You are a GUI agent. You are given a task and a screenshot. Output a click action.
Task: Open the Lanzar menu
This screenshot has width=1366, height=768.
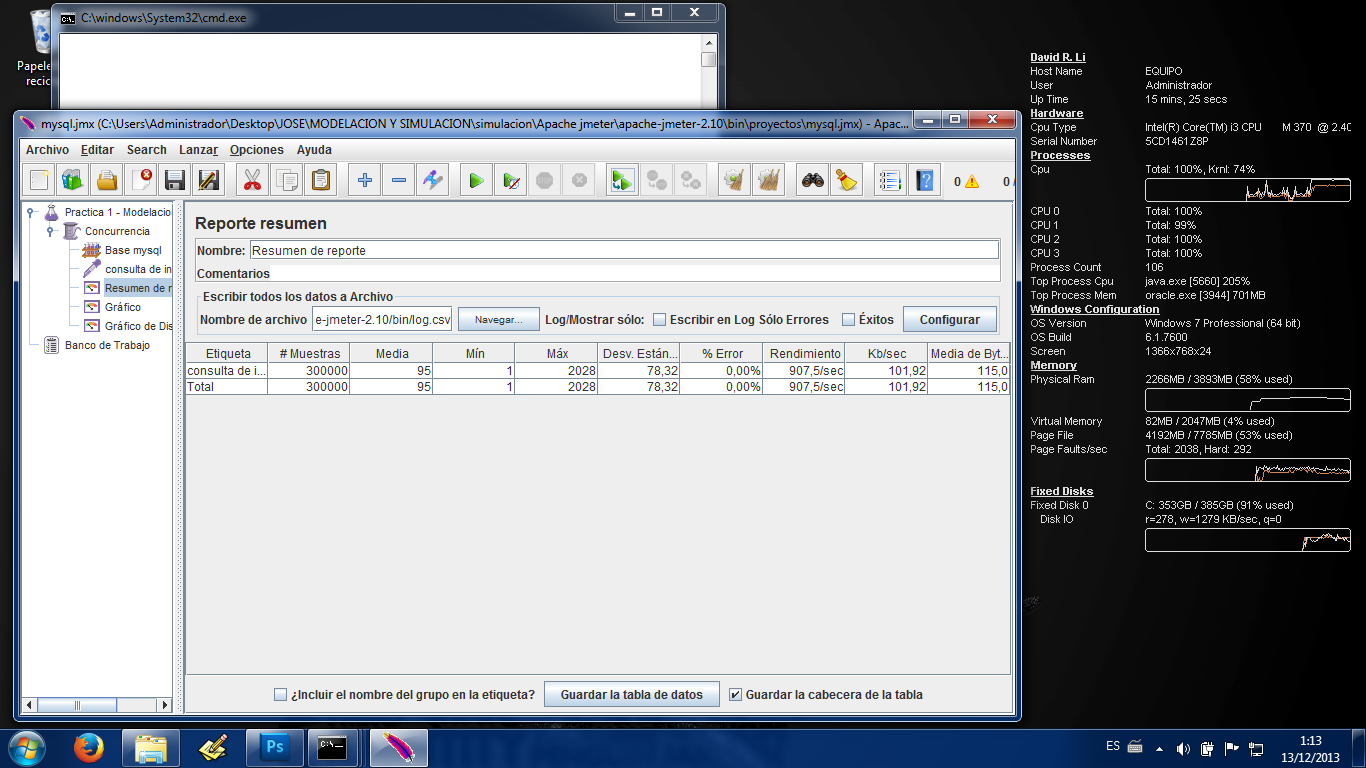198,150
